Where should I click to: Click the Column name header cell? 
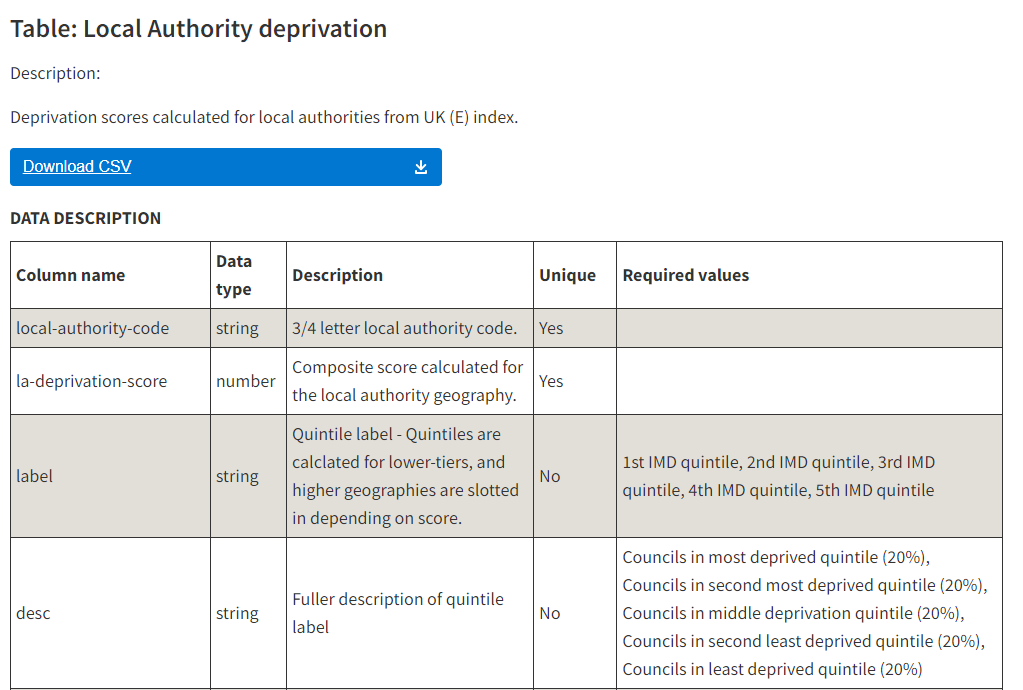point(110,275)
